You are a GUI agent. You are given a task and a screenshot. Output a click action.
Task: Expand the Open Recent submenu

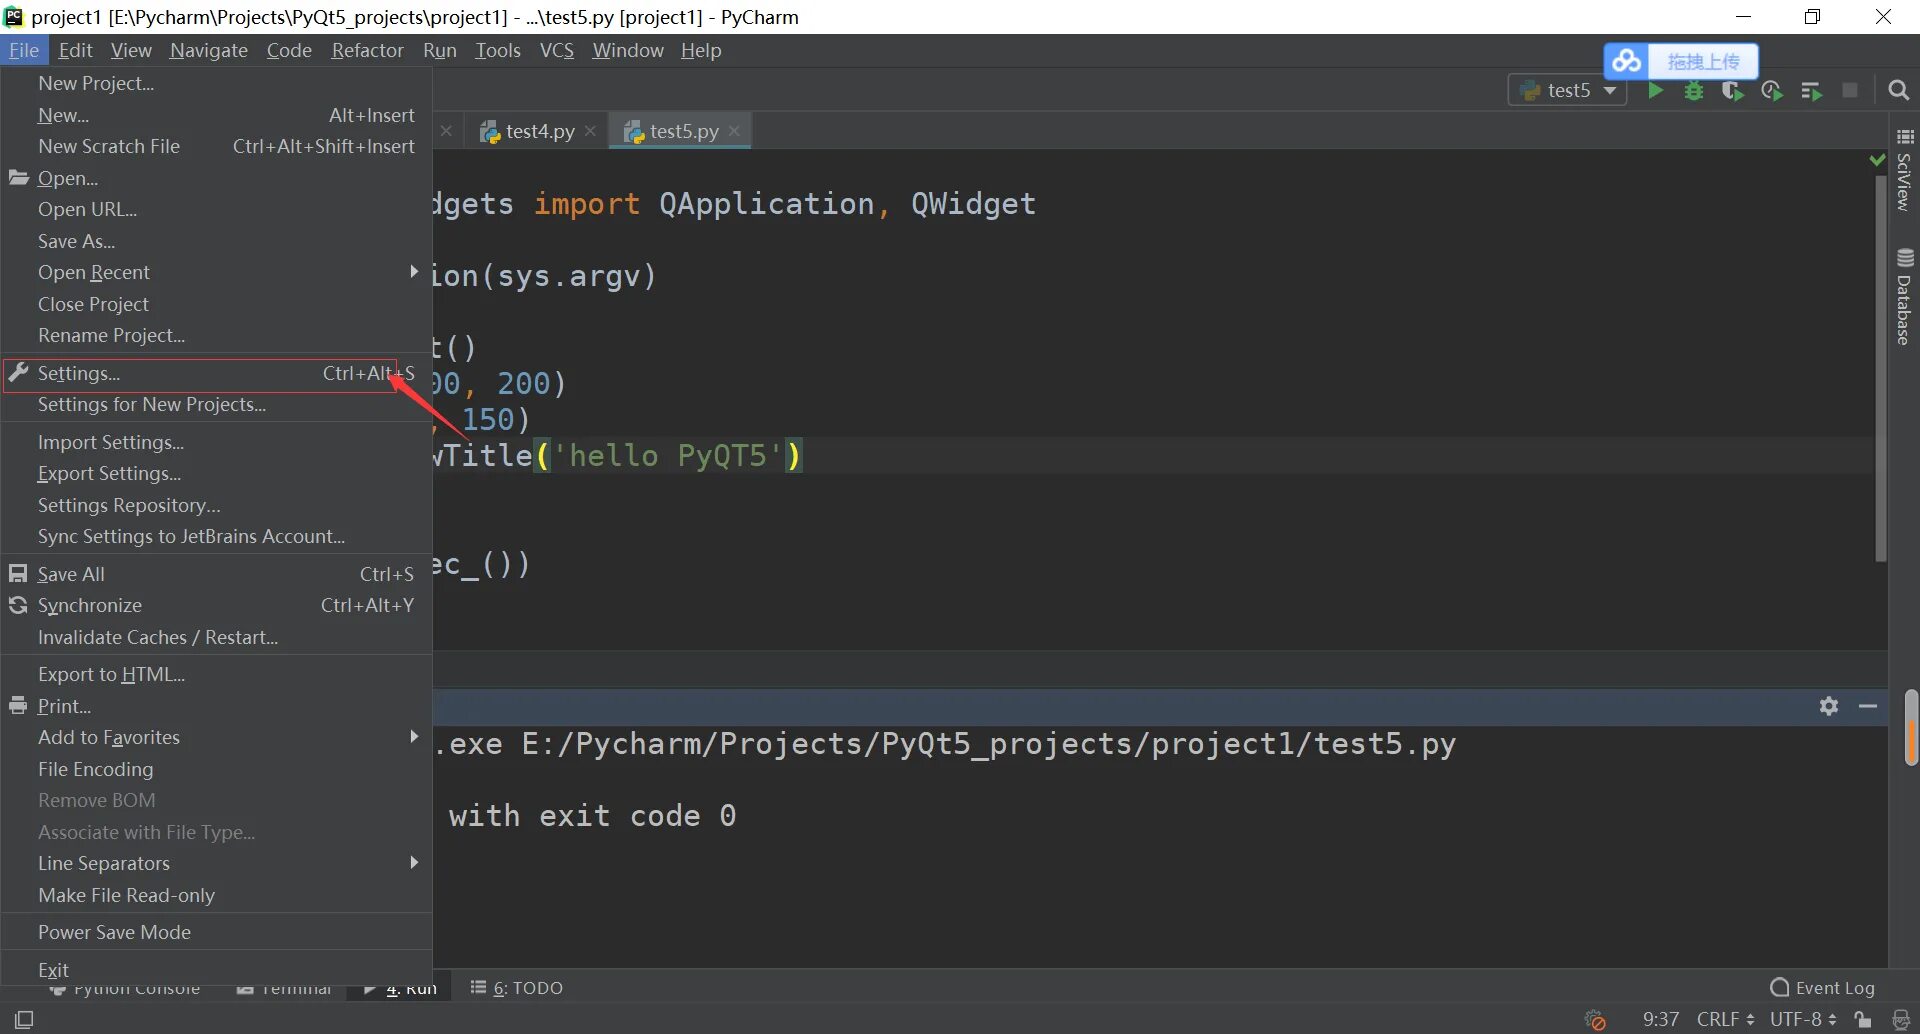tap(216, 272)
